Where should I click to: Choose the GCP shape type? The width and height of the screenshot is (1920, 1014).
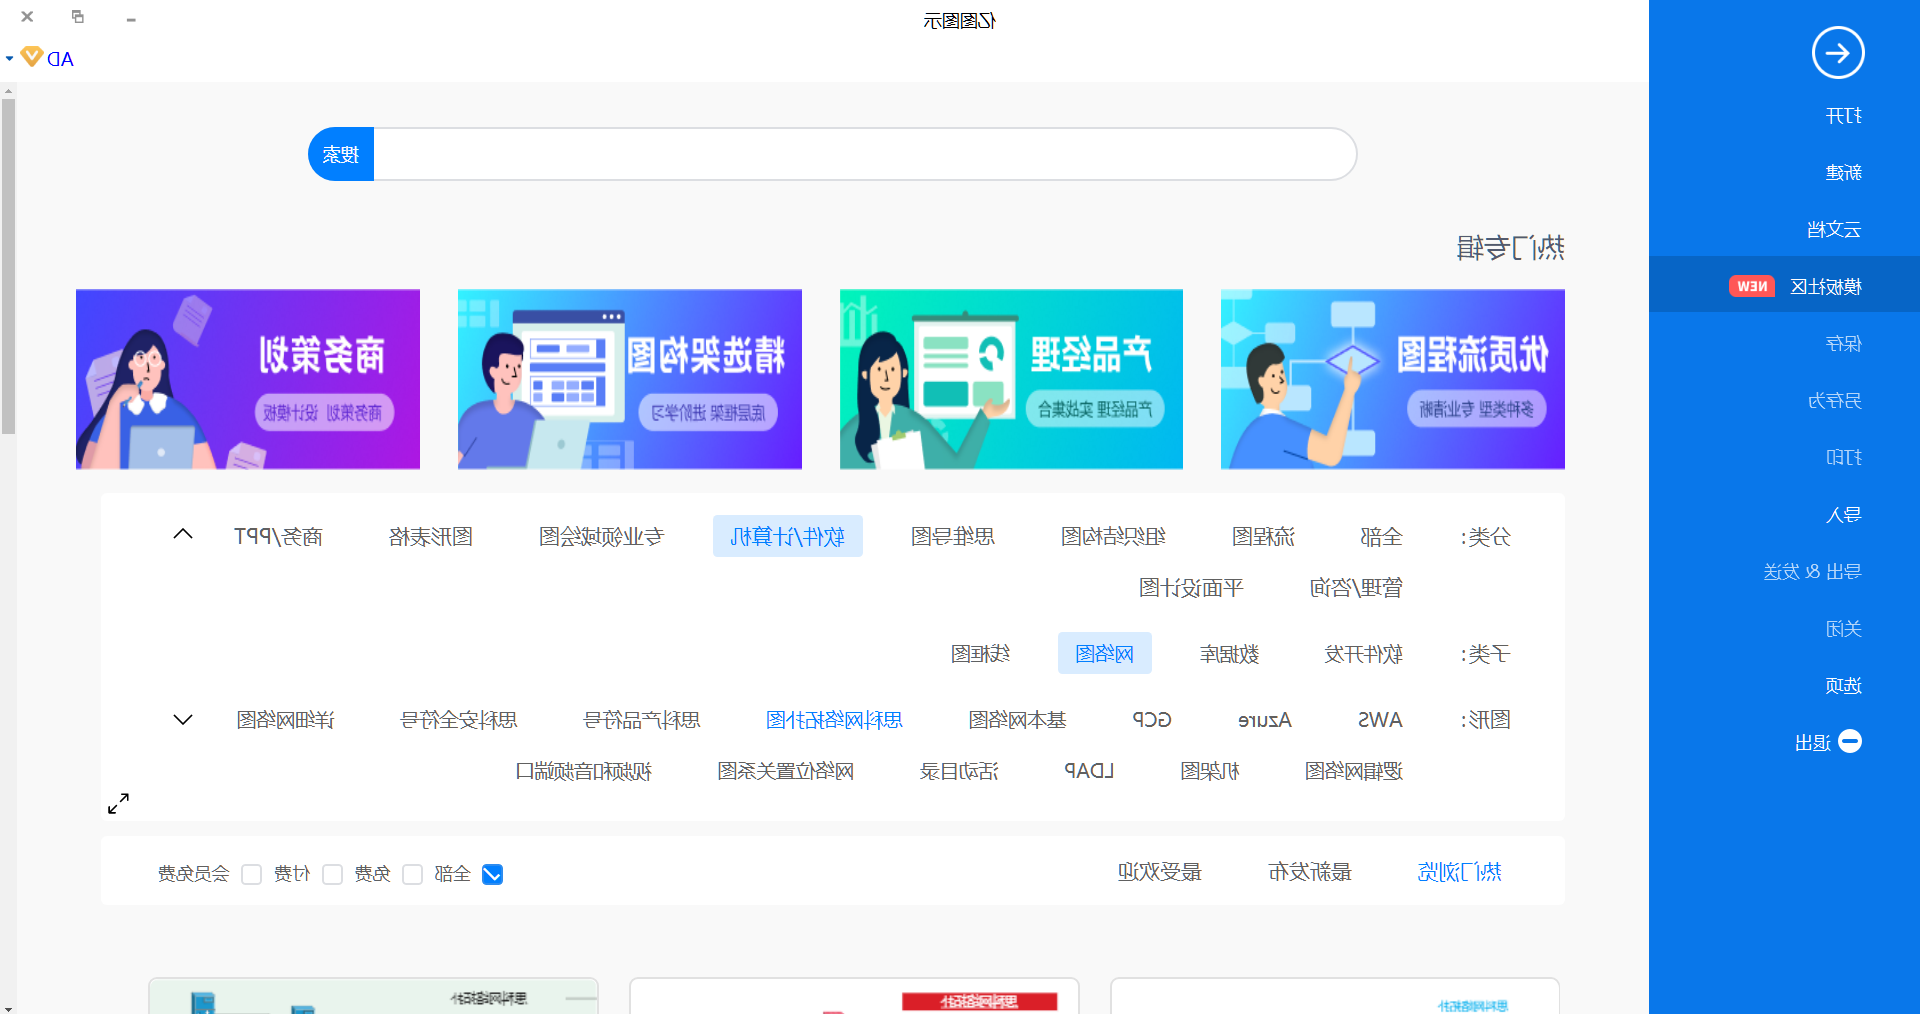(1152, 720)
